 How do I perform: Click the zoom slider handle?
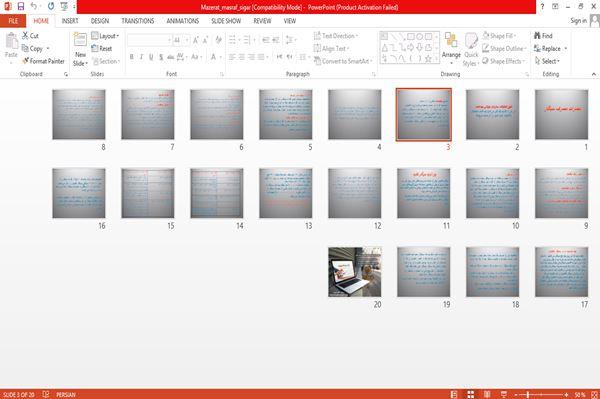[x=528, y=394]
